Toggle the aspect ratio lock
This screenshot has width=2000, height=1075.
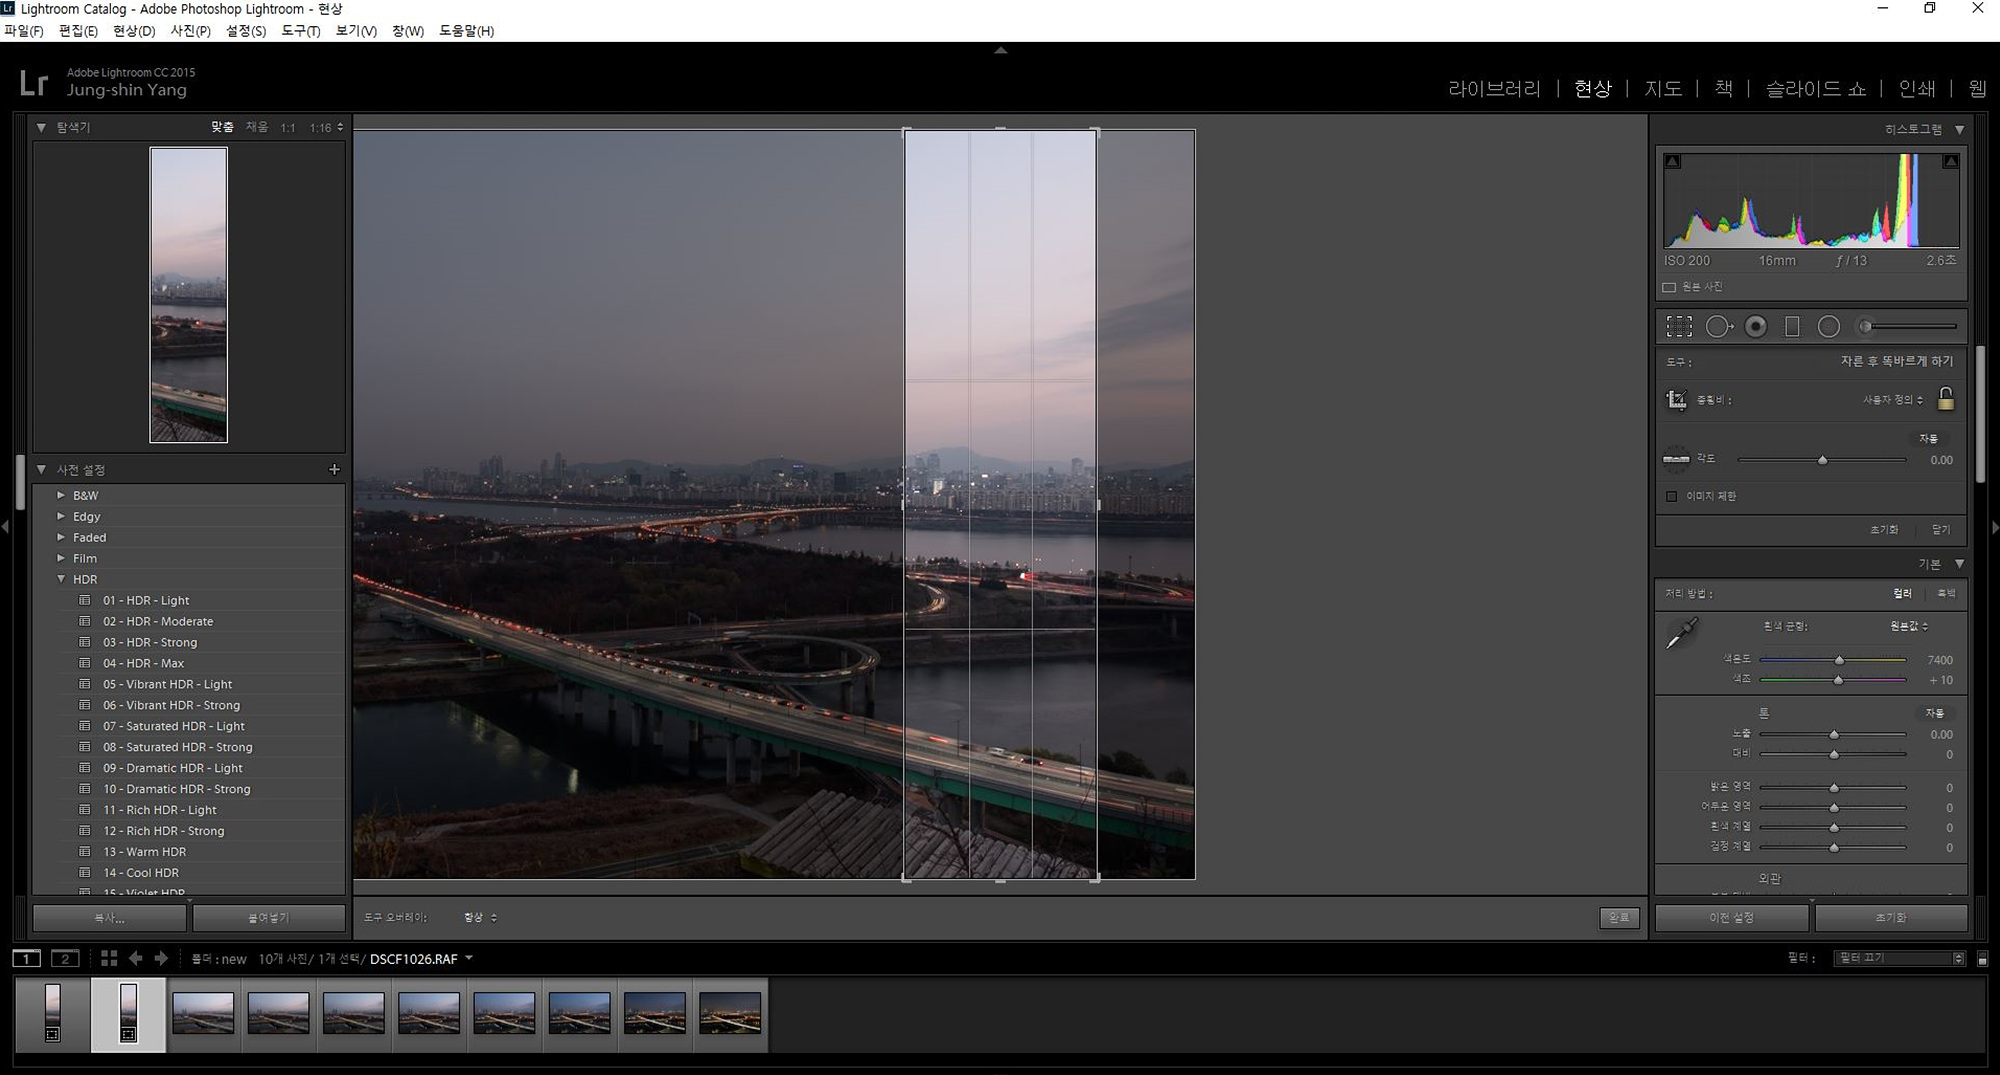(x=1945, y=399)
